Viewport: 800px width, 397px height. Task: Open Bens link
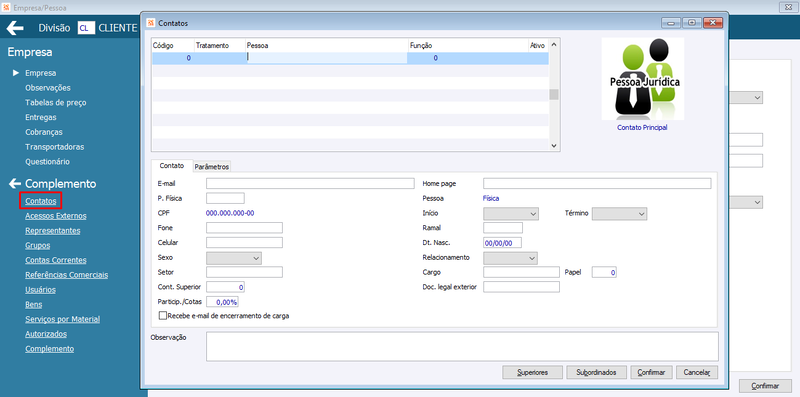click(x=34, y=305)
